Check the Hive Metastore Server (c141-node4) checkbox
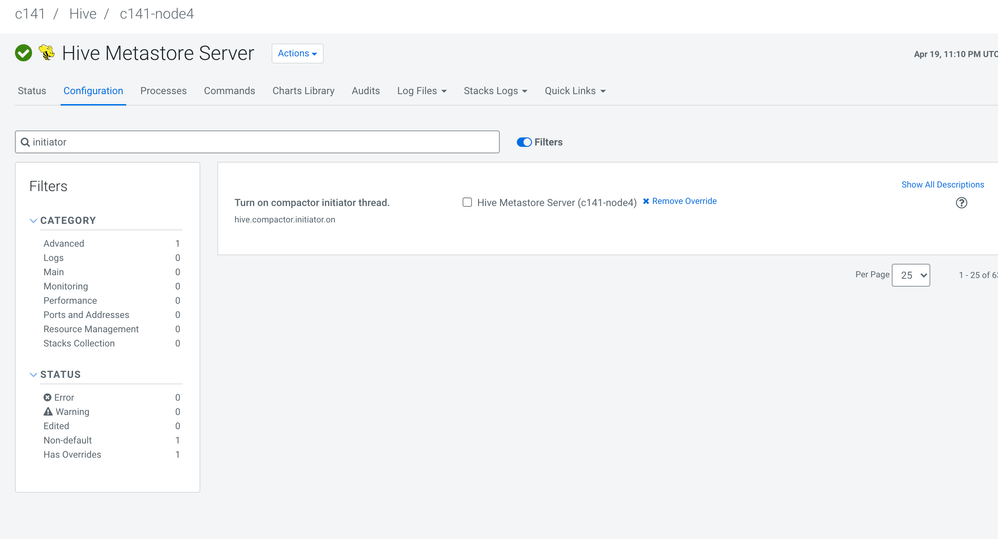This screenshot has width=998, height=539. (x=467, y=202)
